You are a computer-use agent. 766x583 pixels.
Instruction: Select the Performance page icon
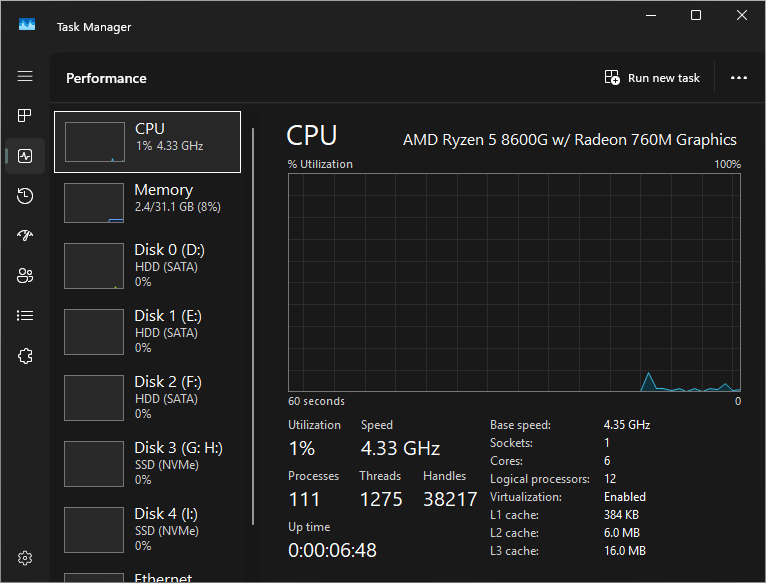[x=25, y=156]
